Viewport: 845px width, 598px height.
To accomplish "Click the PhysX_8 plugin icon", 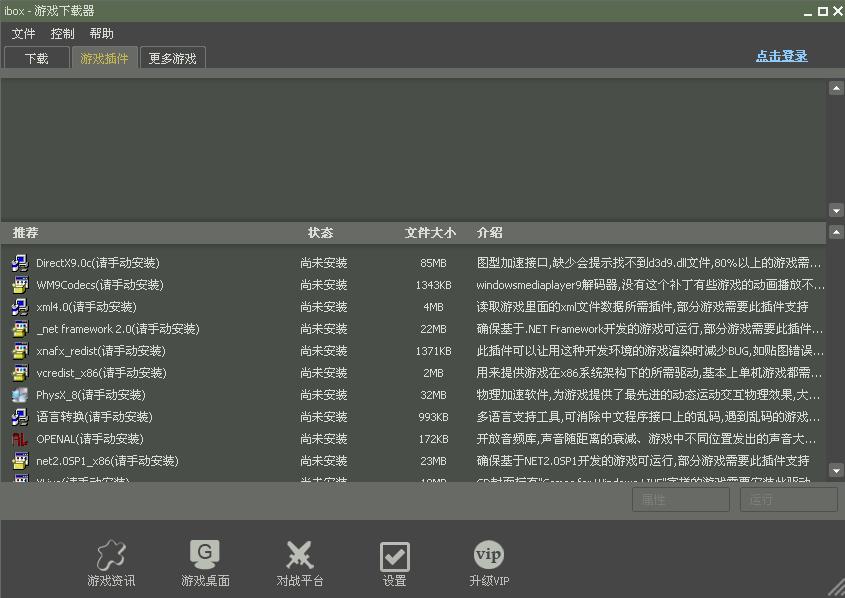I will [x=20, y=395].
